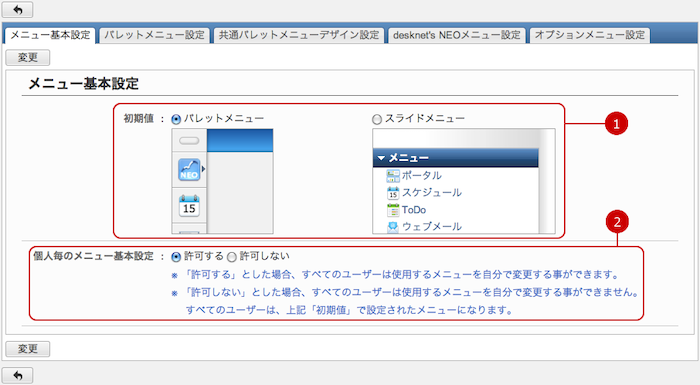
Task: Click the blue header in palette preview
Action: (x=240, y=140)
